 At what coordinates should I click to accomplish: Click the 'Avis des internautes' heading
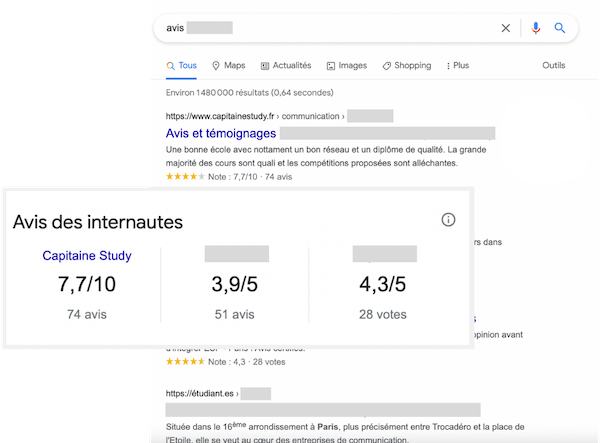pyautogui.click(x=98, y=222)
